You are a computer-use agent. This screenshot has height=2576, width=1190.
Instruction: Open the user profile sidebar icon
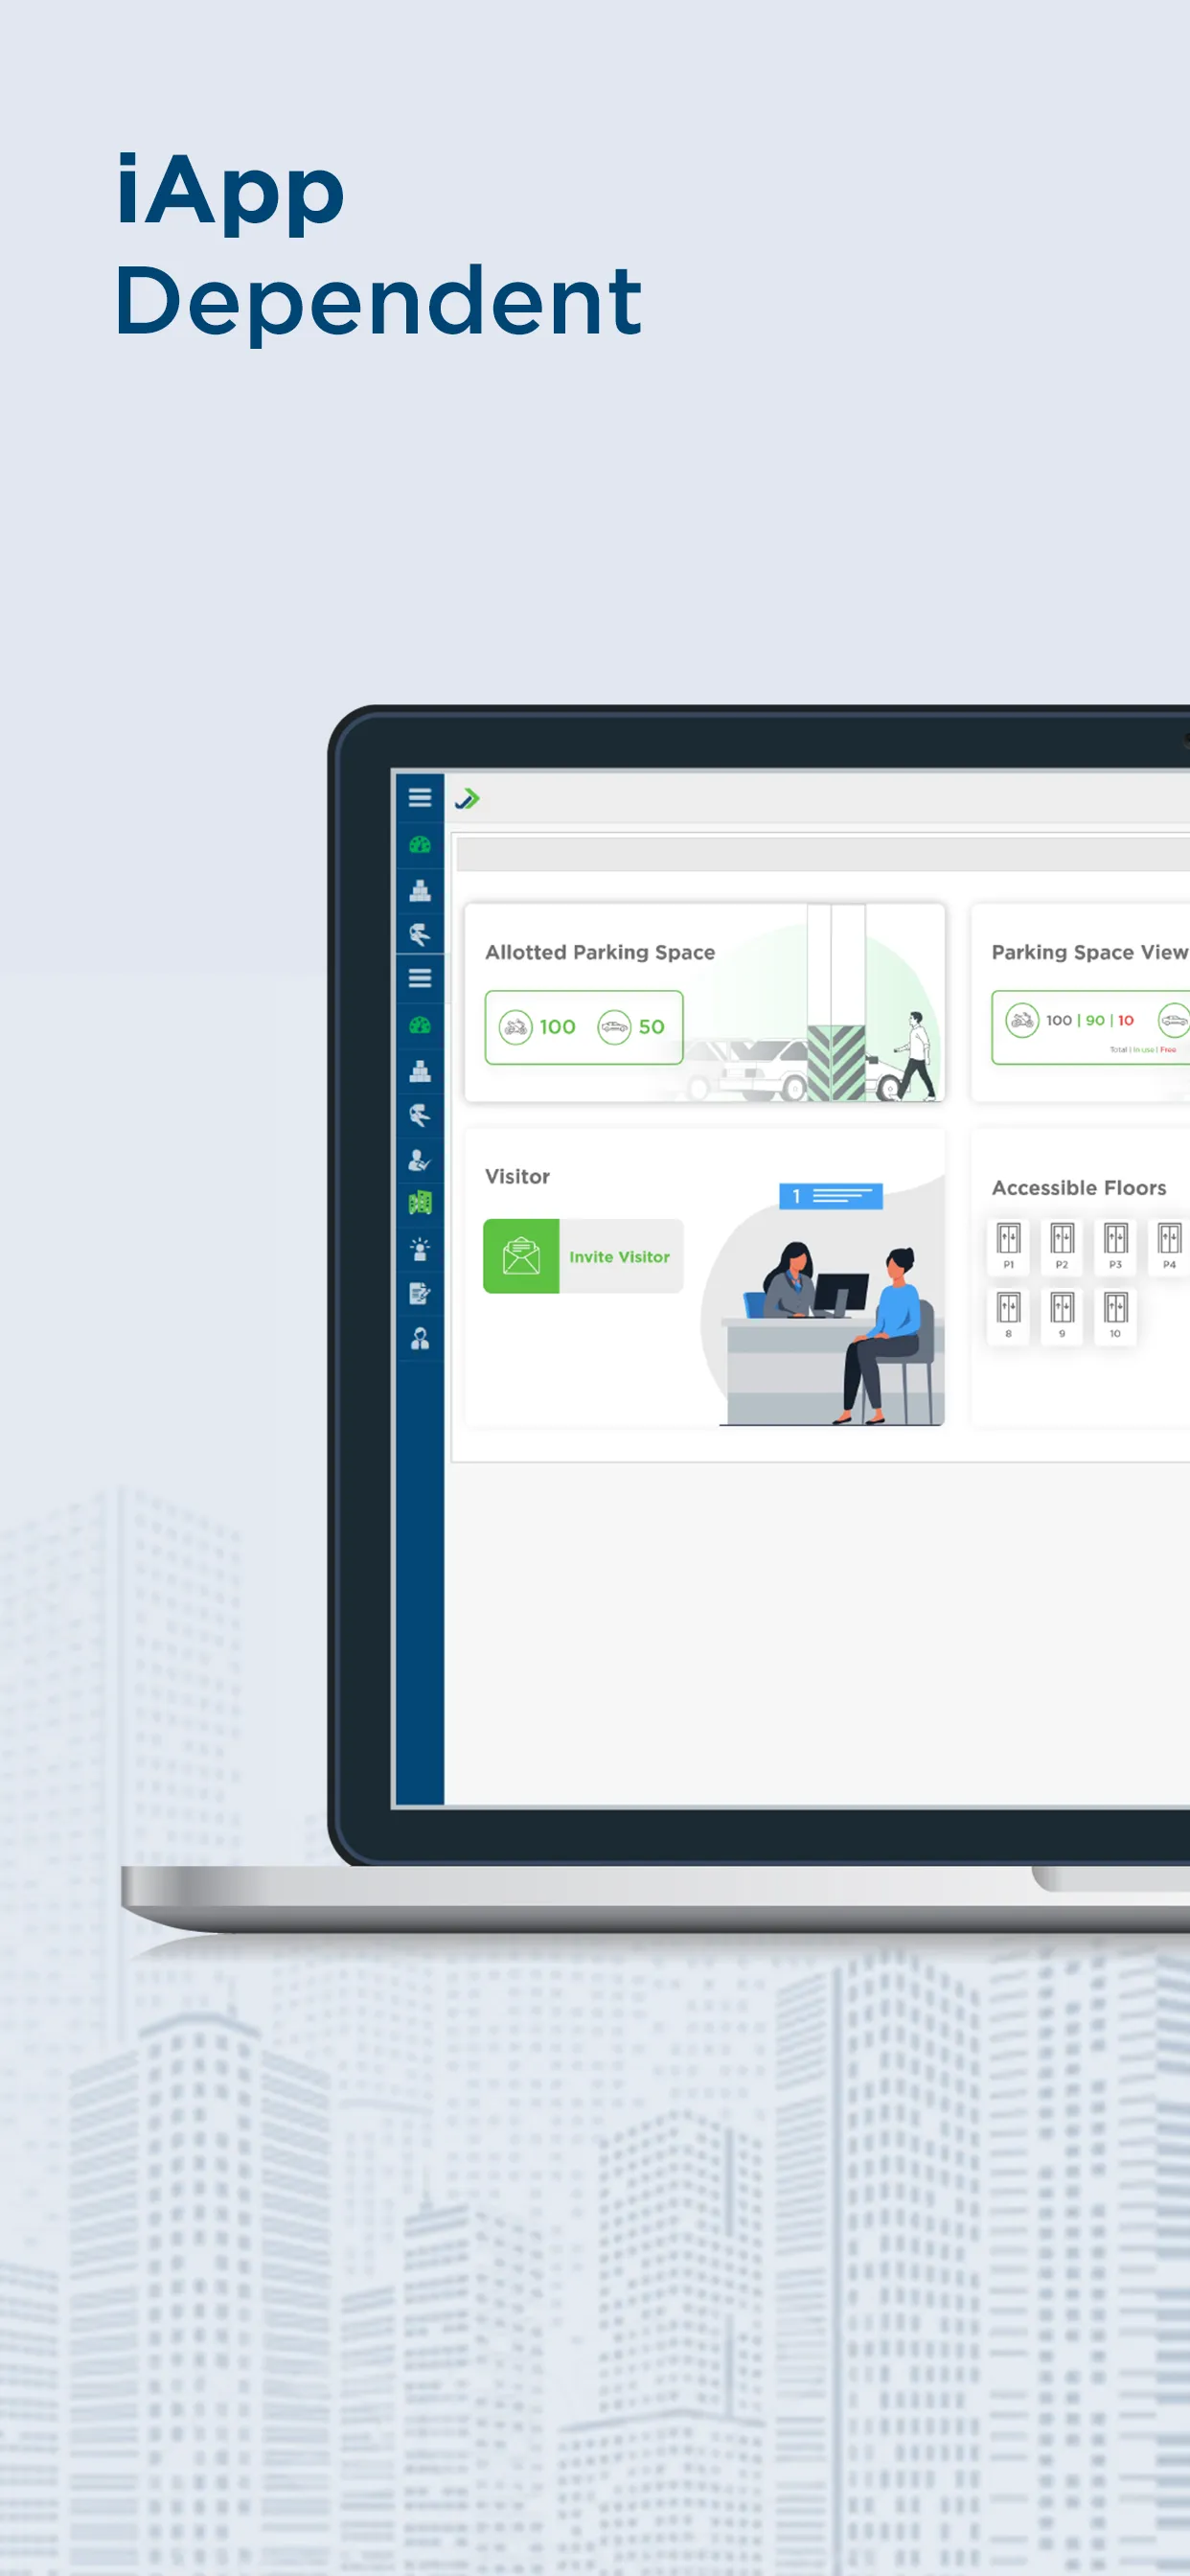pyautogui.click(x=419, y=1338)
